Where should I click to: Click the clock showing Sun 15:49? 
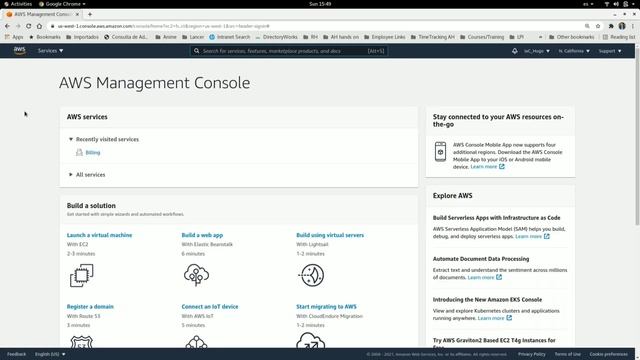tap(320, 4)
